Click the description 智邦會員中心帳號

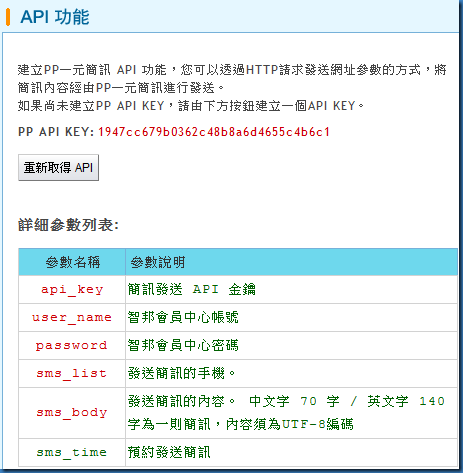(183, 317)
